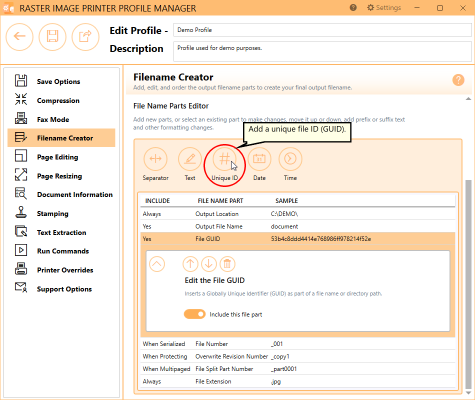Select the Output File Name row
Image resolution: width=475 pixels, height=400 pixels.
click(298, 226)
